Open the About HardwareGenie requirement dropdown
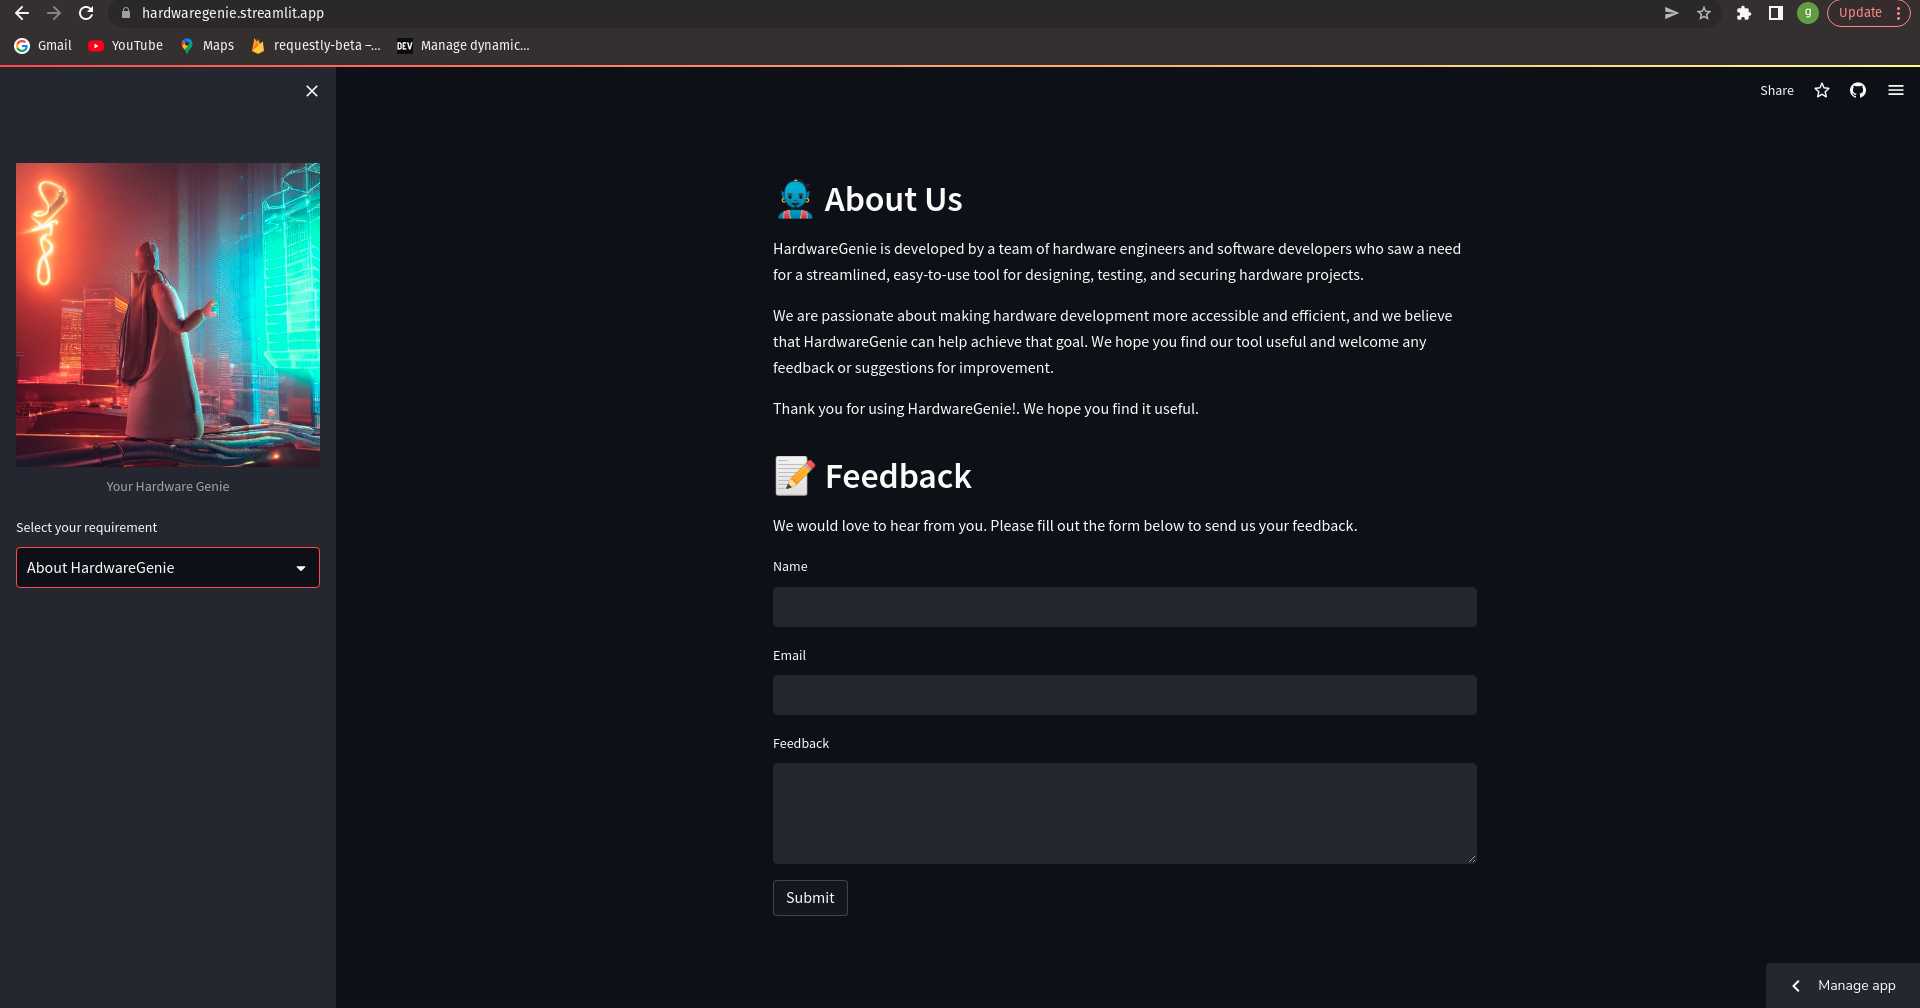The width and height of the screenshot is (1920, 1008). pos(168,567)
